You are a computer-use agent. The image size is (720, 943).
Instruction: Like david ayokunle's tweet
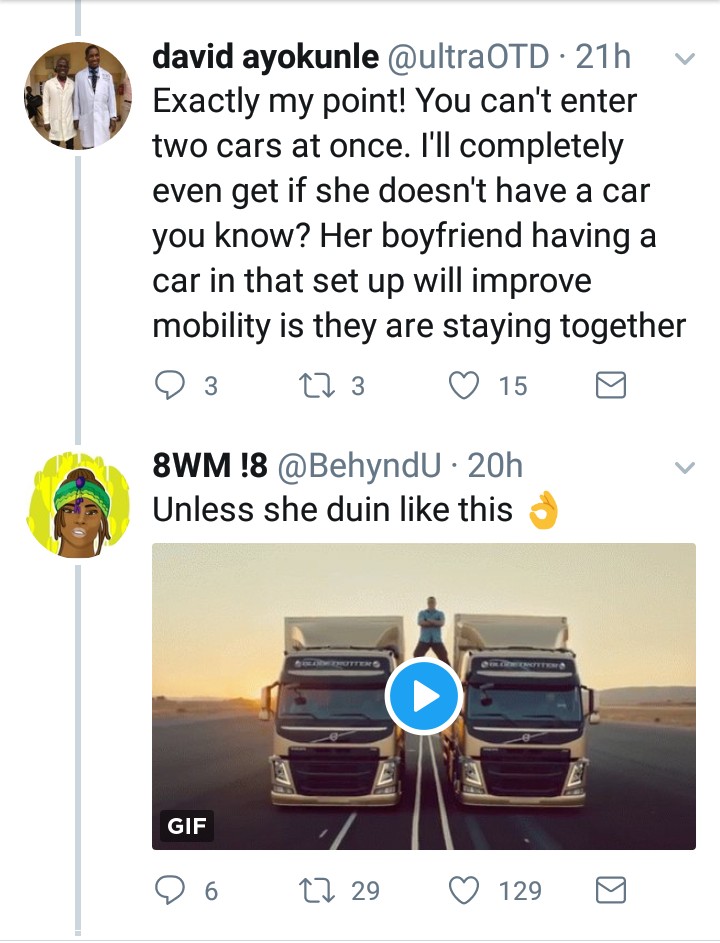[x=465, y=386]
